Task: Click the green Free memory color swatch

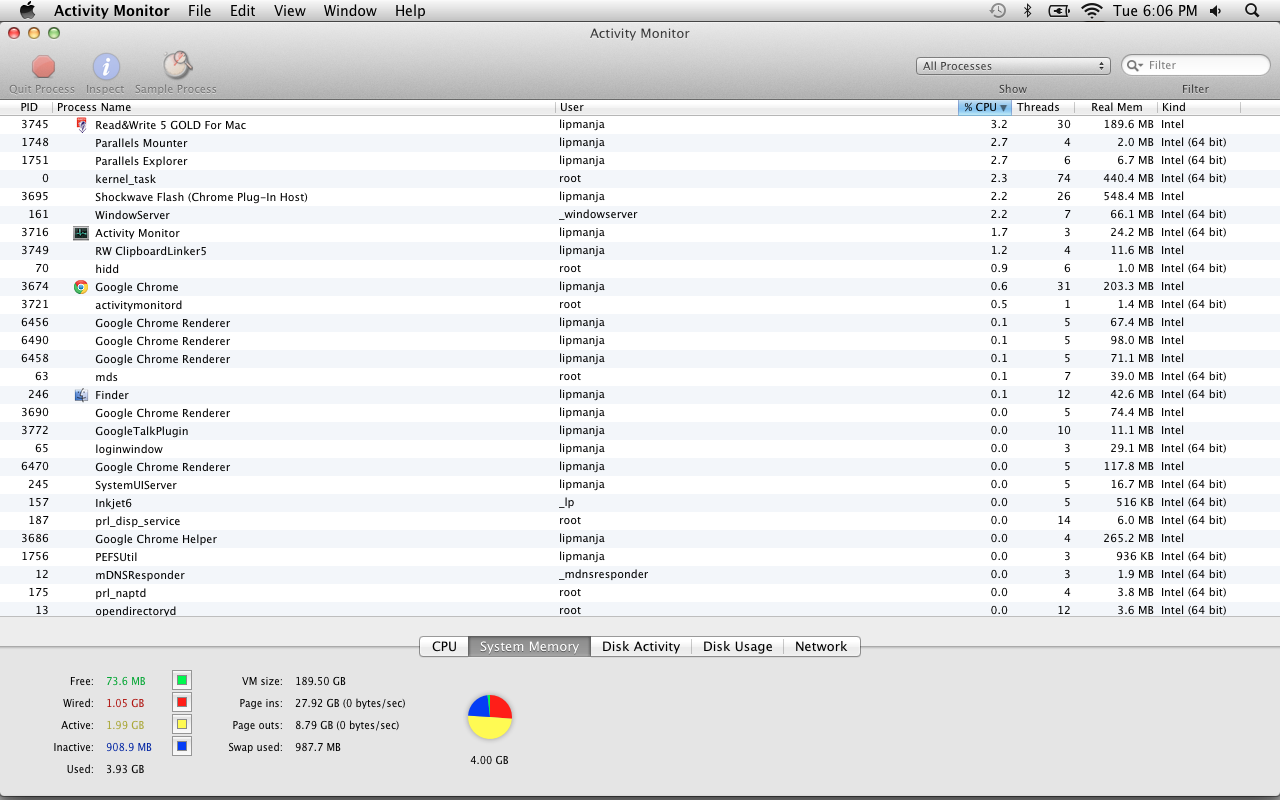Action: (x=181, y=681)
